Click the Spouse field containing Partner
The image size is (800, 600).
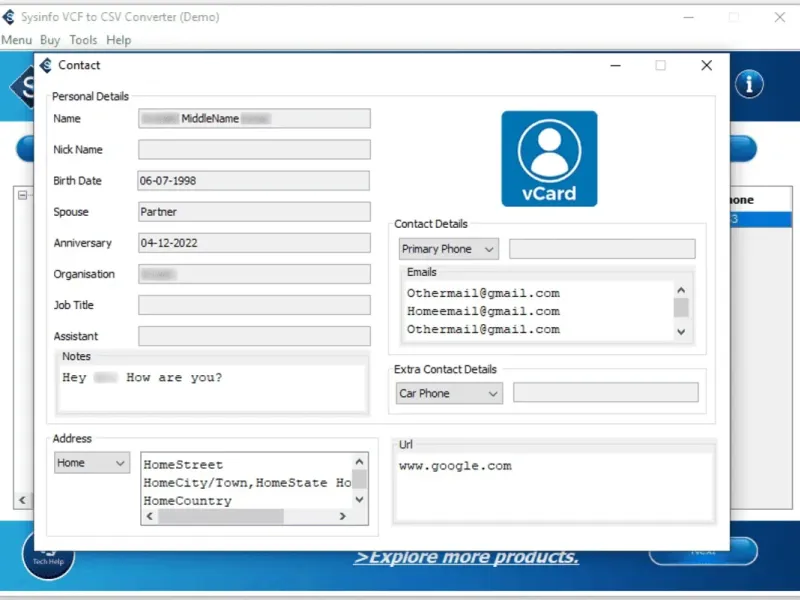pyautogui.click(x=254, y=212)
